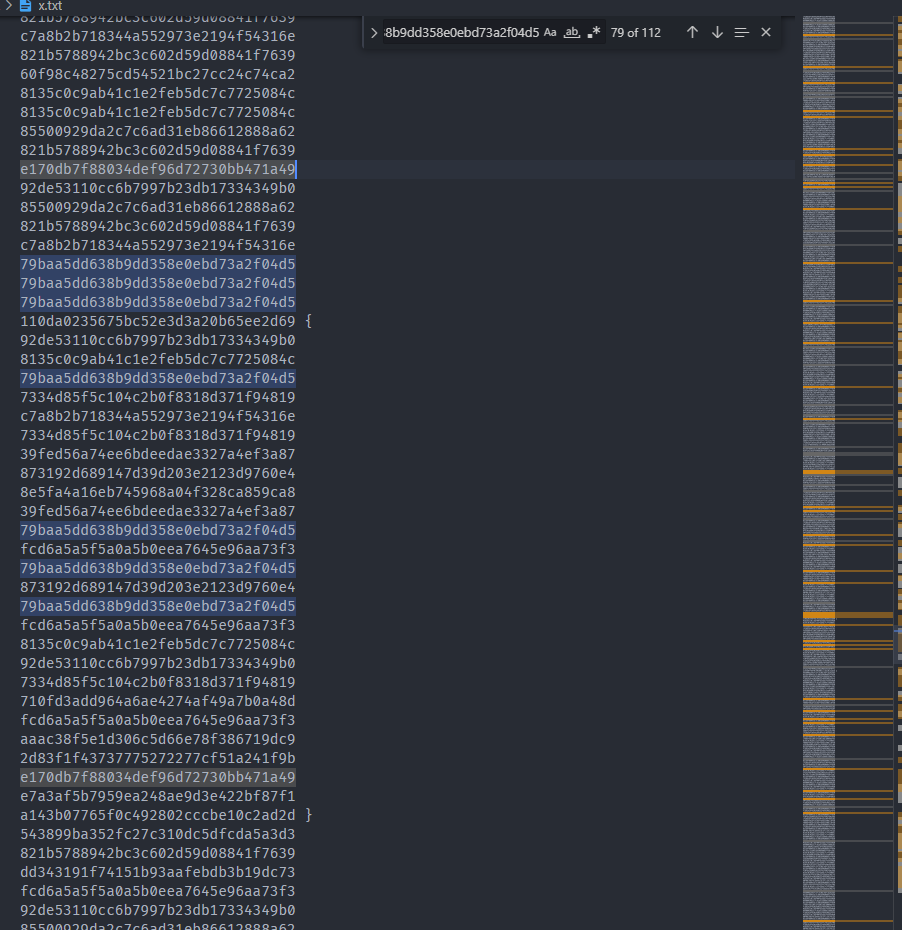Jump to the previous search match
This screenshot has height=930, width=902.
[x=692, y=32]
